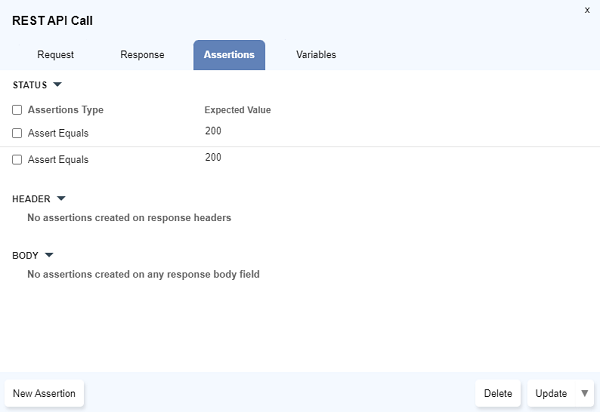This screenshot has width=600, height=412.
Task: Click the first row's expected value 200
Action: coord(213,131)
